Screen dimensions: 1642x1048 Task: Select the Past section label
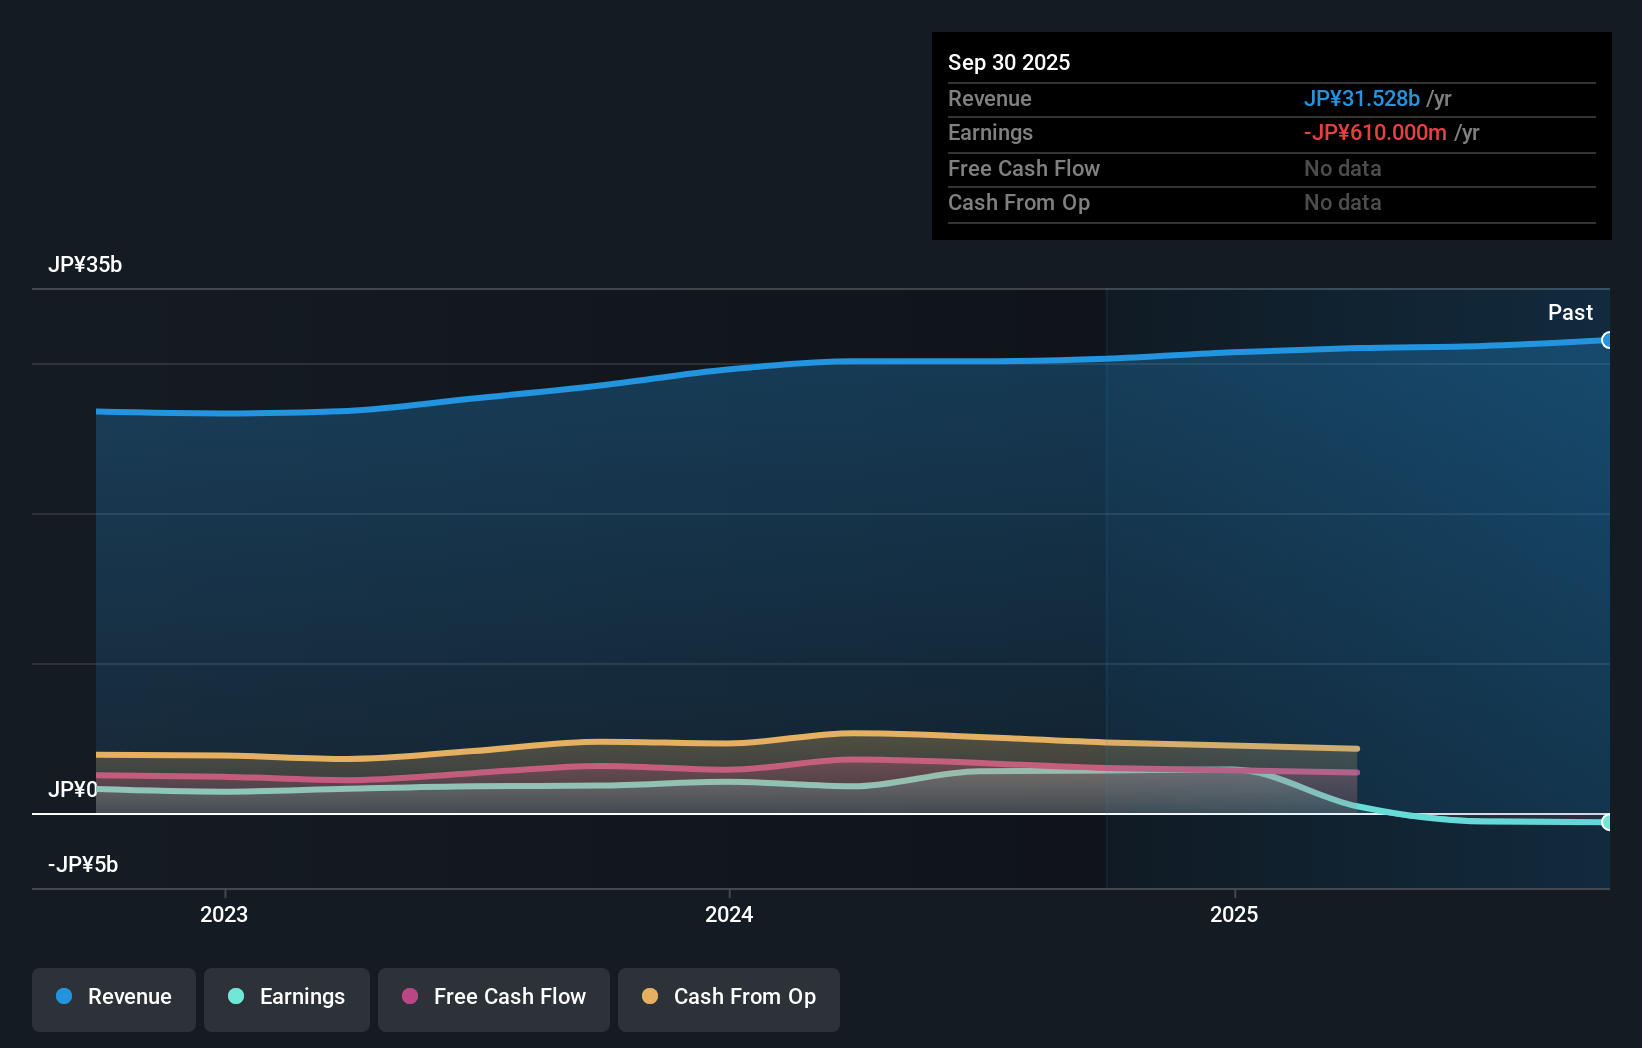tap(1570, 312)
